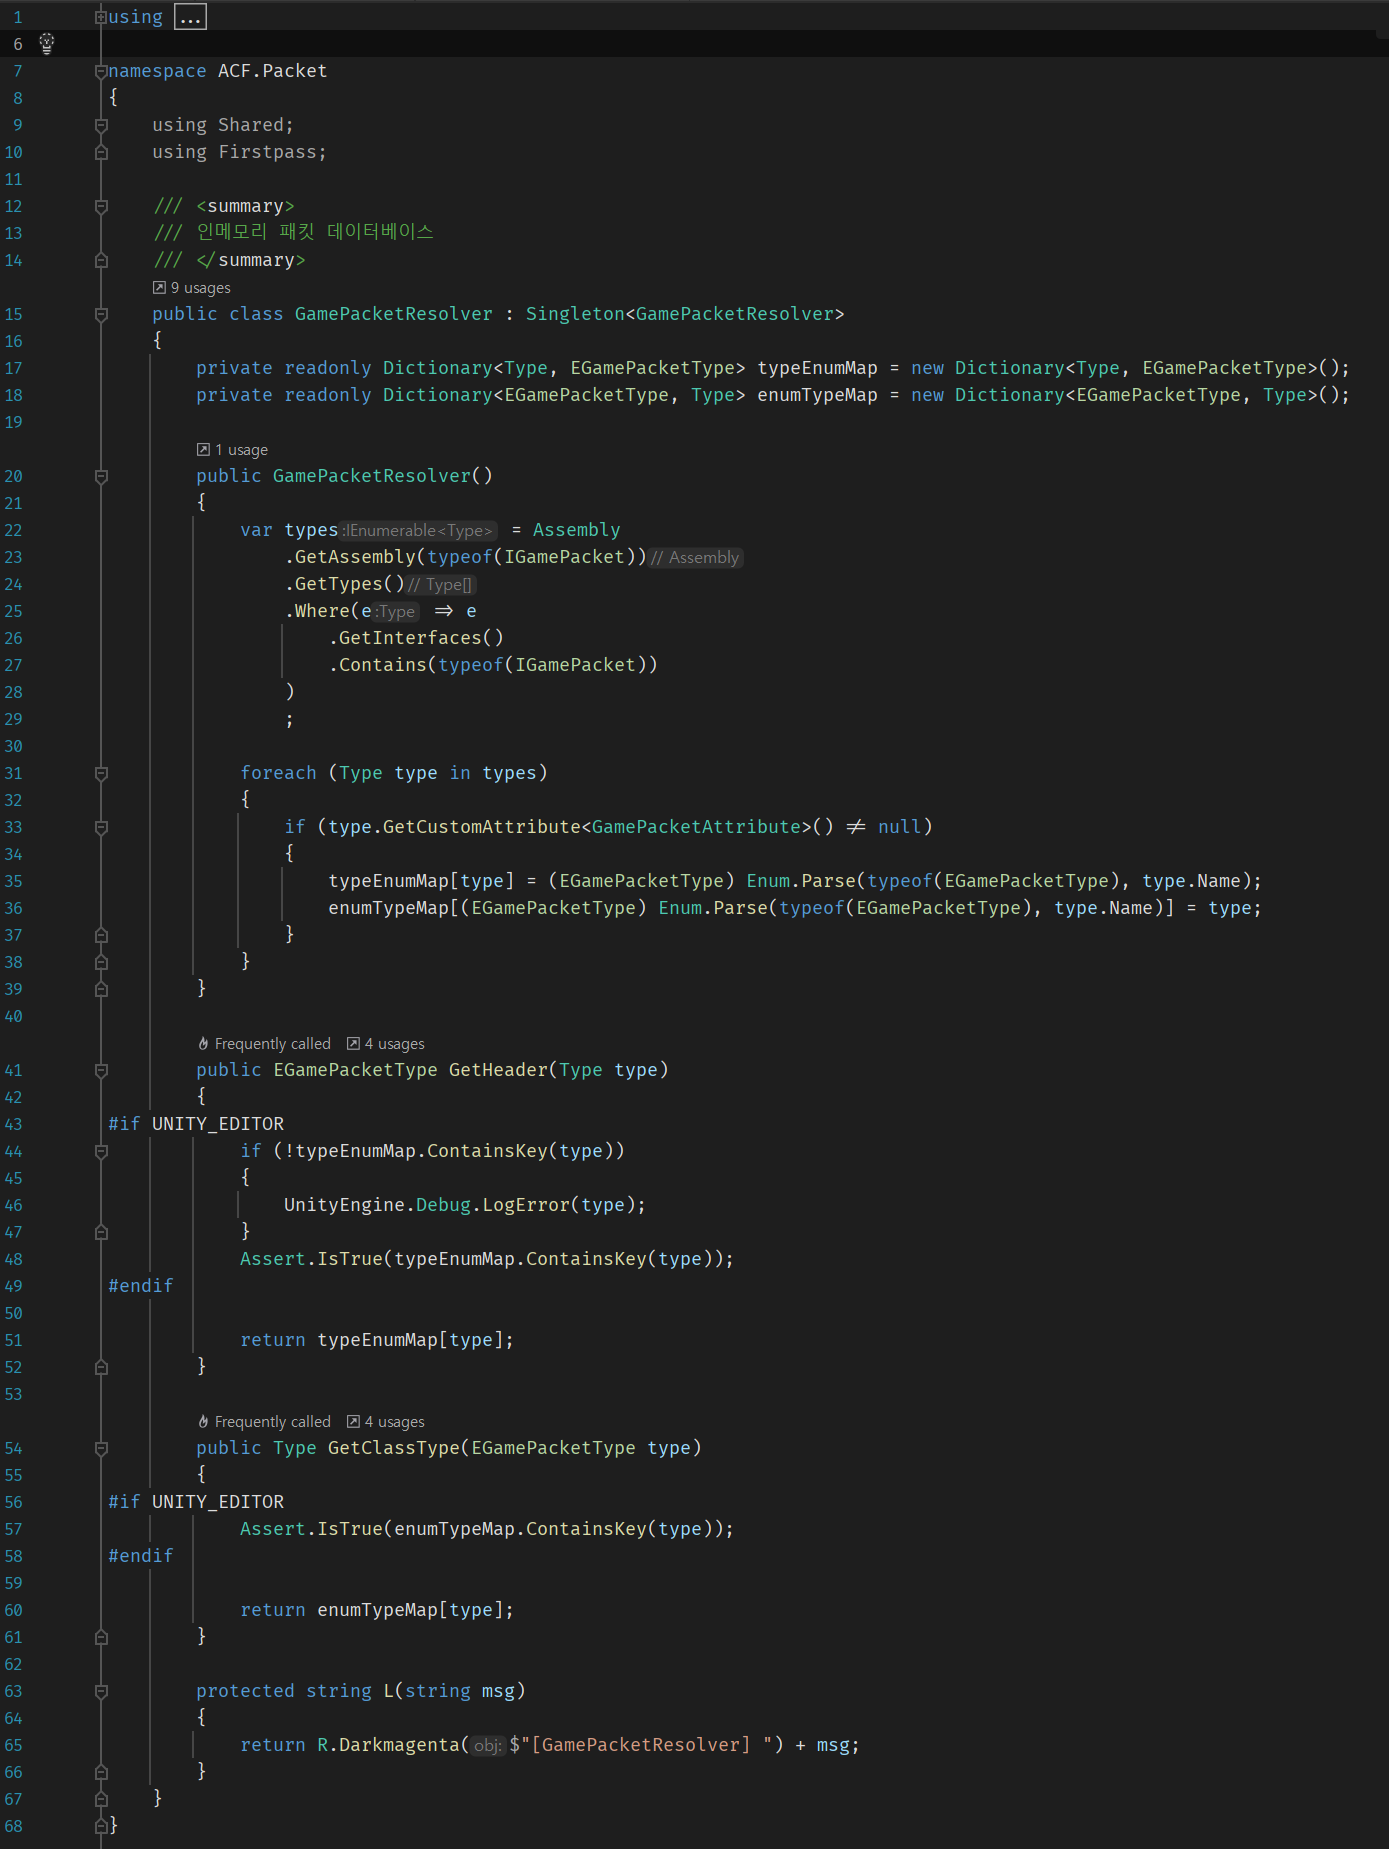Click .GetInterfaces() call on line 26

point(416,638)
